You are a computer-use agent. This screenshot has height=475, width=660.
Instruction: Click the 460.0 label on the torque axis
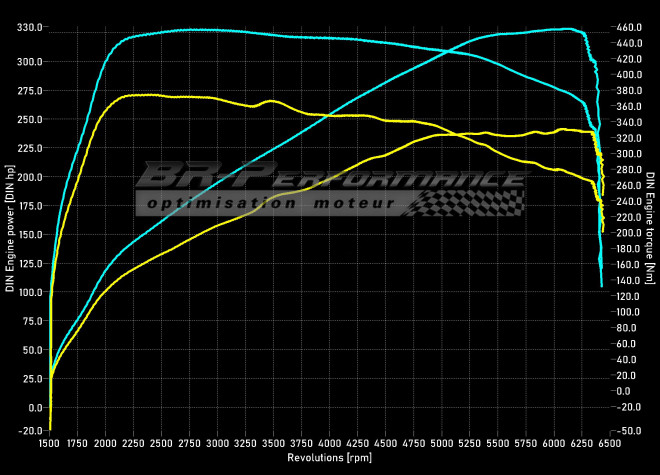629,27
